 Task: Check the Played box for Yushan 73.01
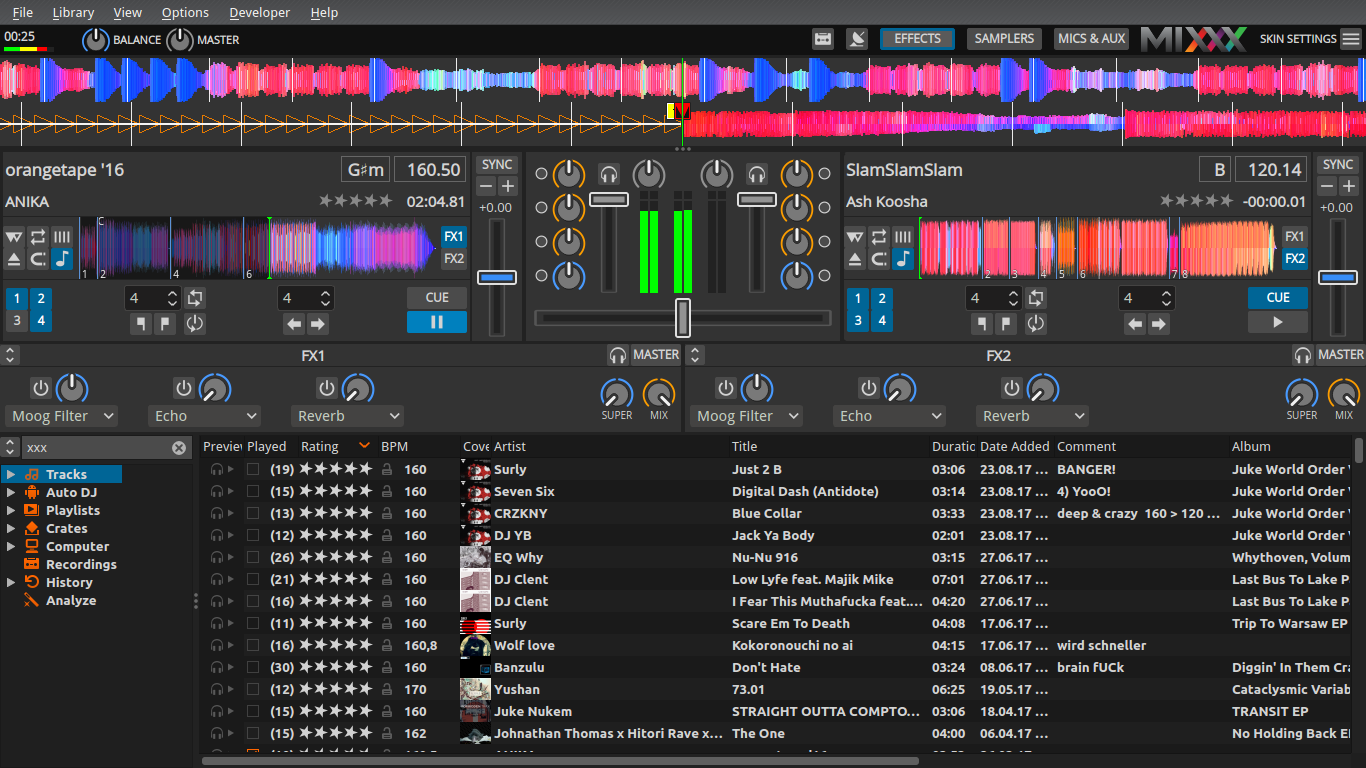(x=253, y=689)
